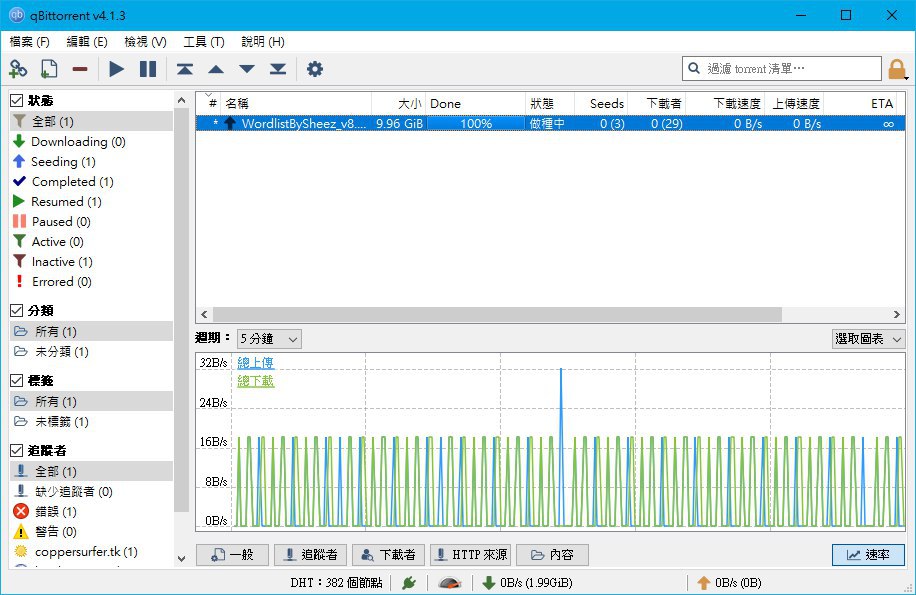Pause torrents with the pause icon

tap(148, 69)
